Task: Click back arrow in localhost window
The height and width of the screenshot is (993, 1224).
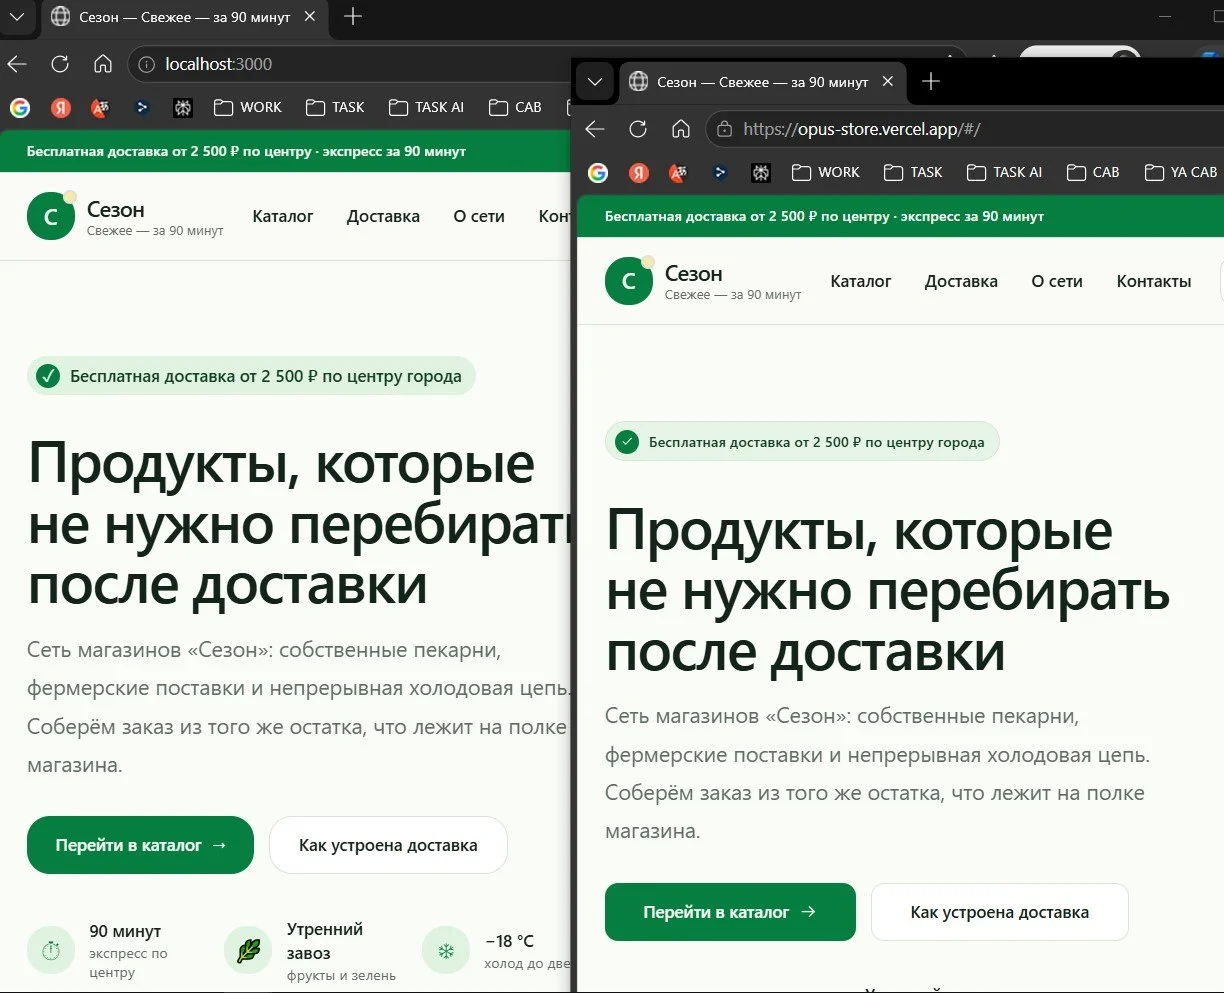Action: [17, 64]
